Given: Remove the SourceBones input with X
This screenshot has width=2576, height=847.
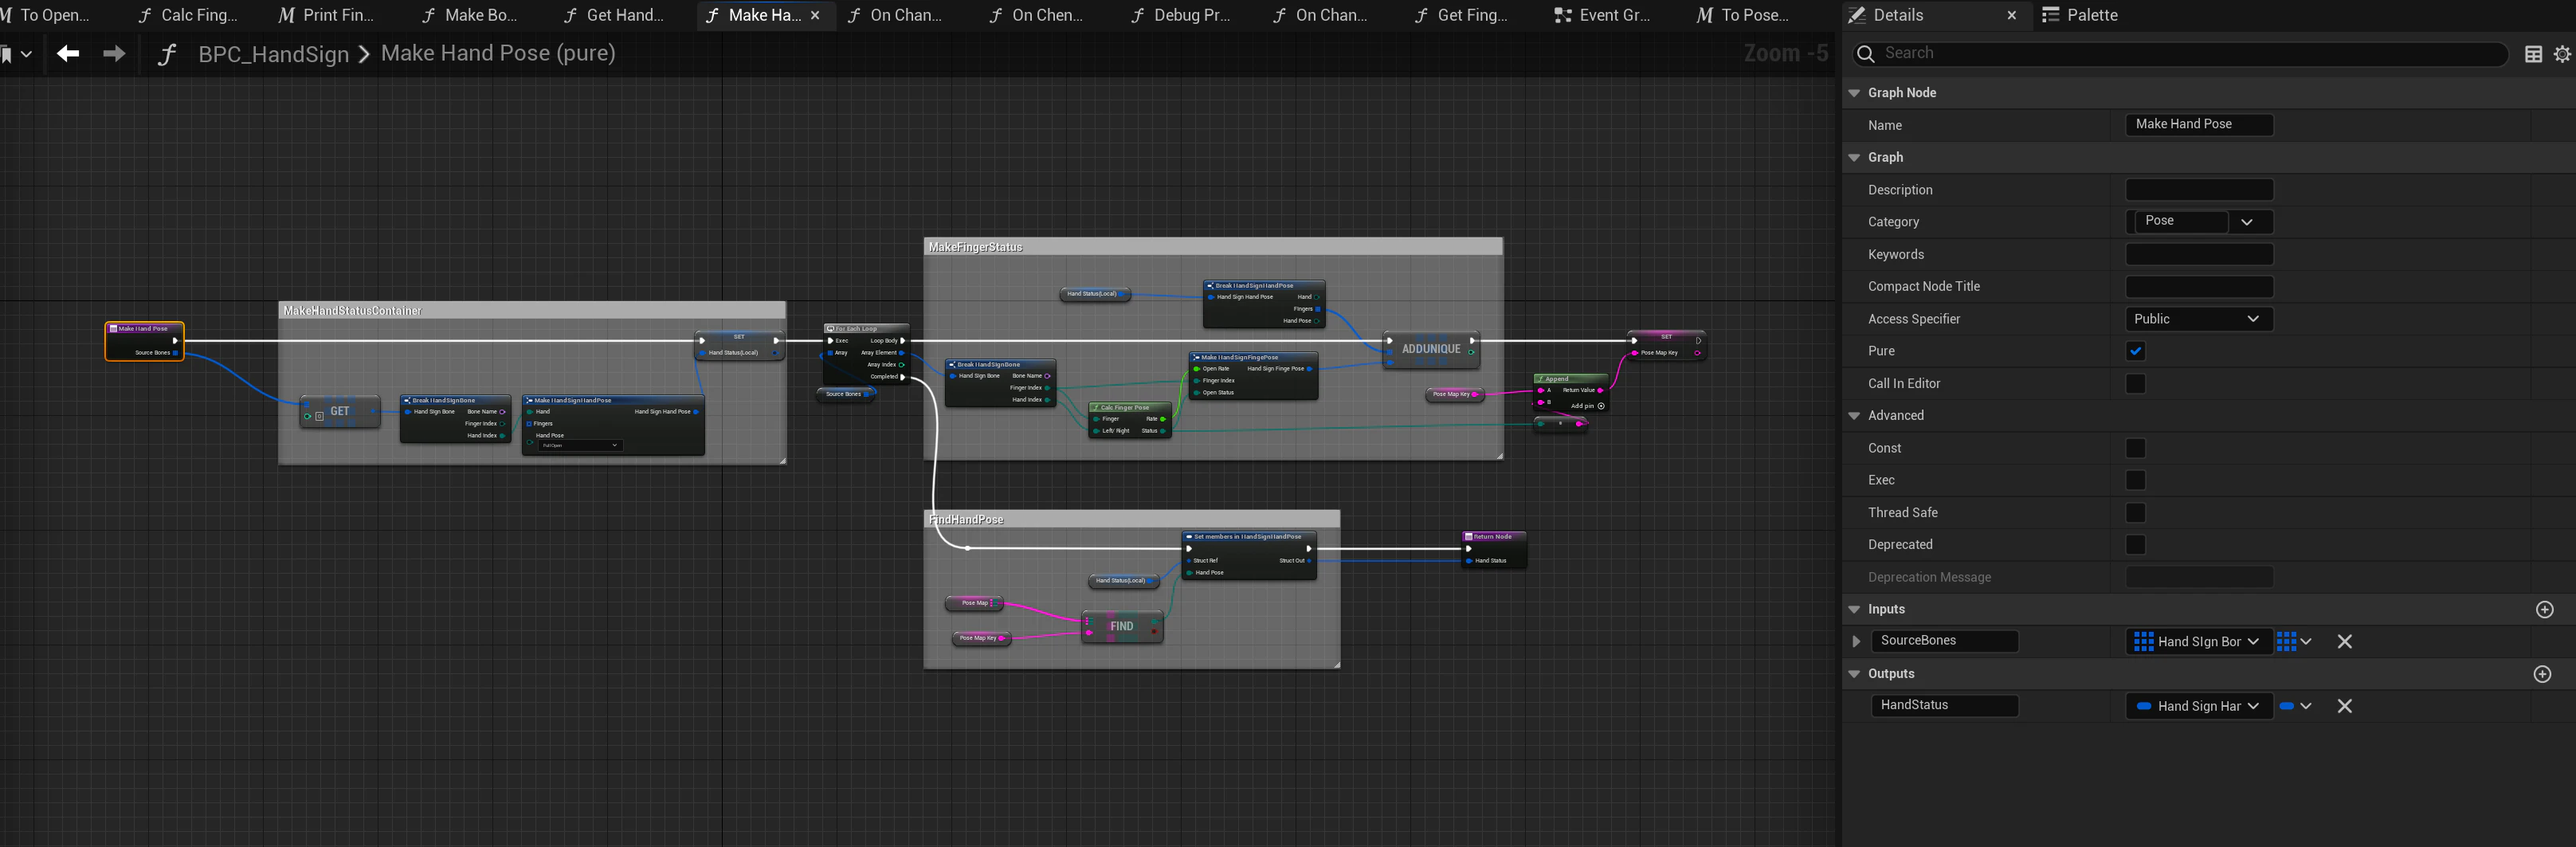Looking at the screenshot, I should coord(2344,642).
